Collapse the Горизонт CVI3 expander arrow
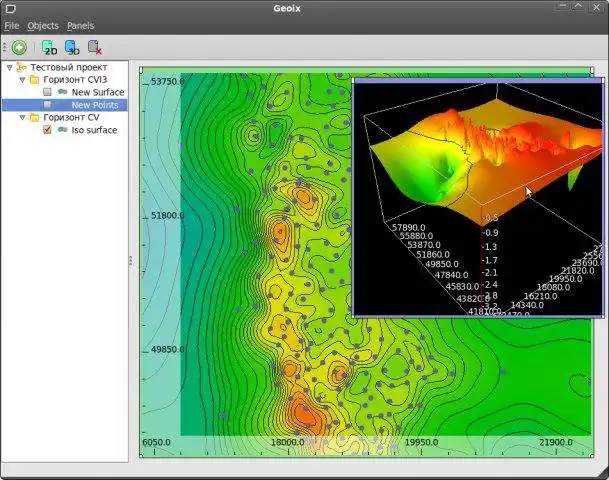Screen dimensions: 609x480 [x=21, y=79]
